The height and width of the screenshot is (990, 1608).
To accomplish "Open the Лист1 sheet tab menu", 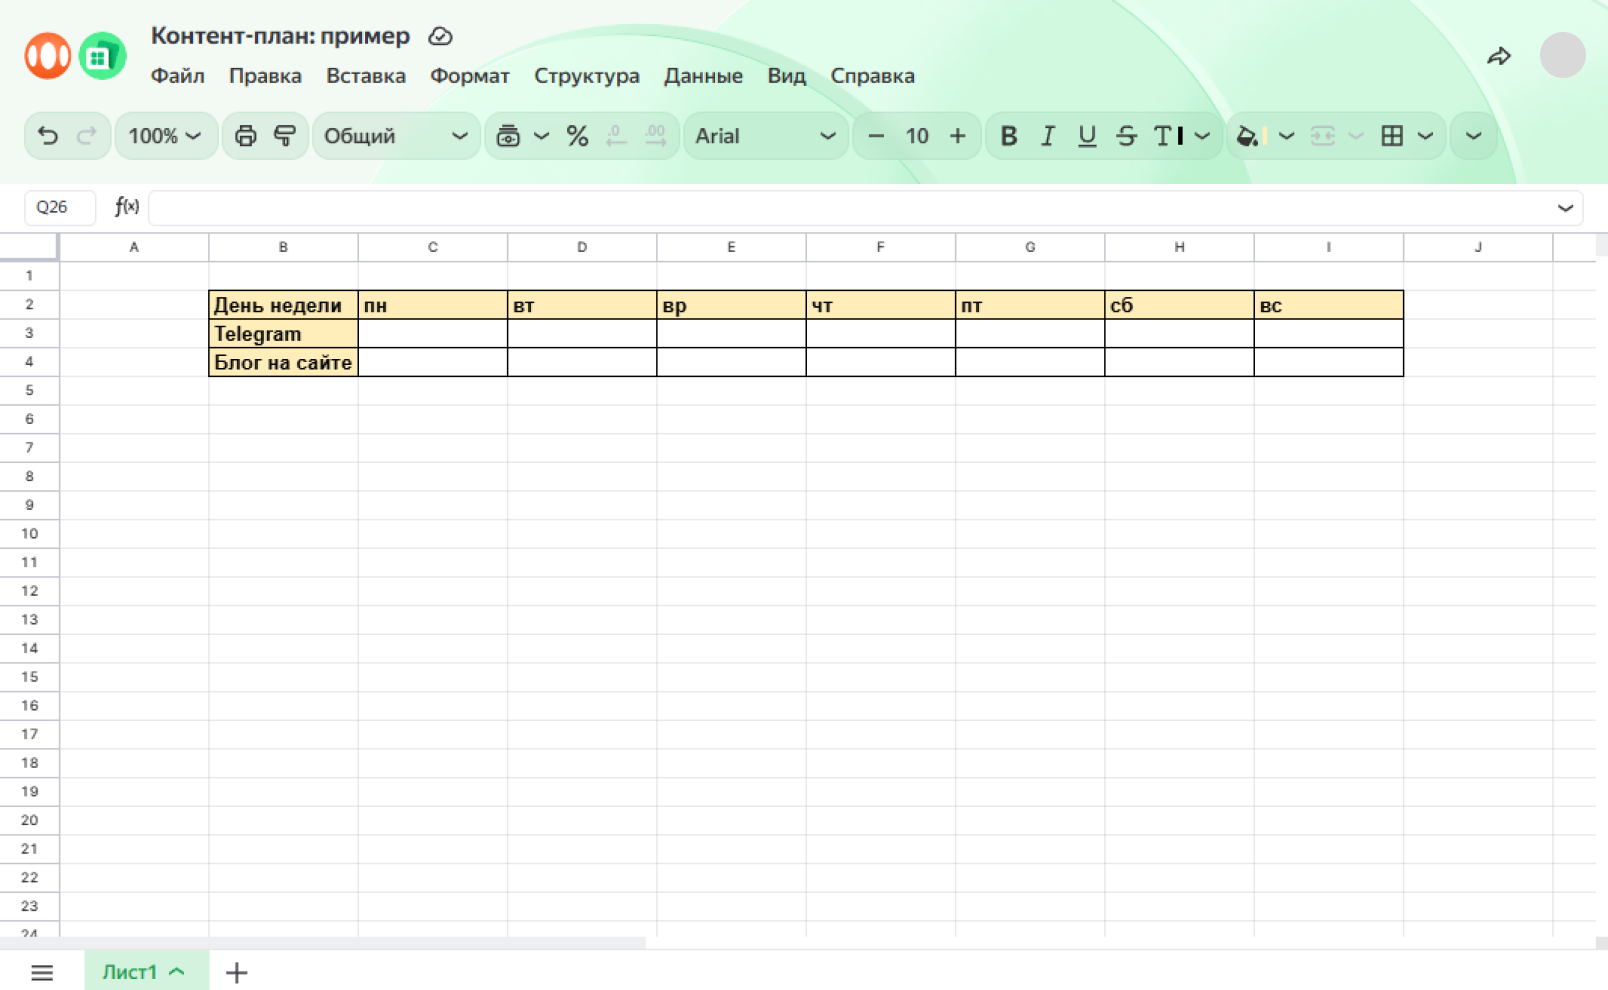I will click(177, 972).
